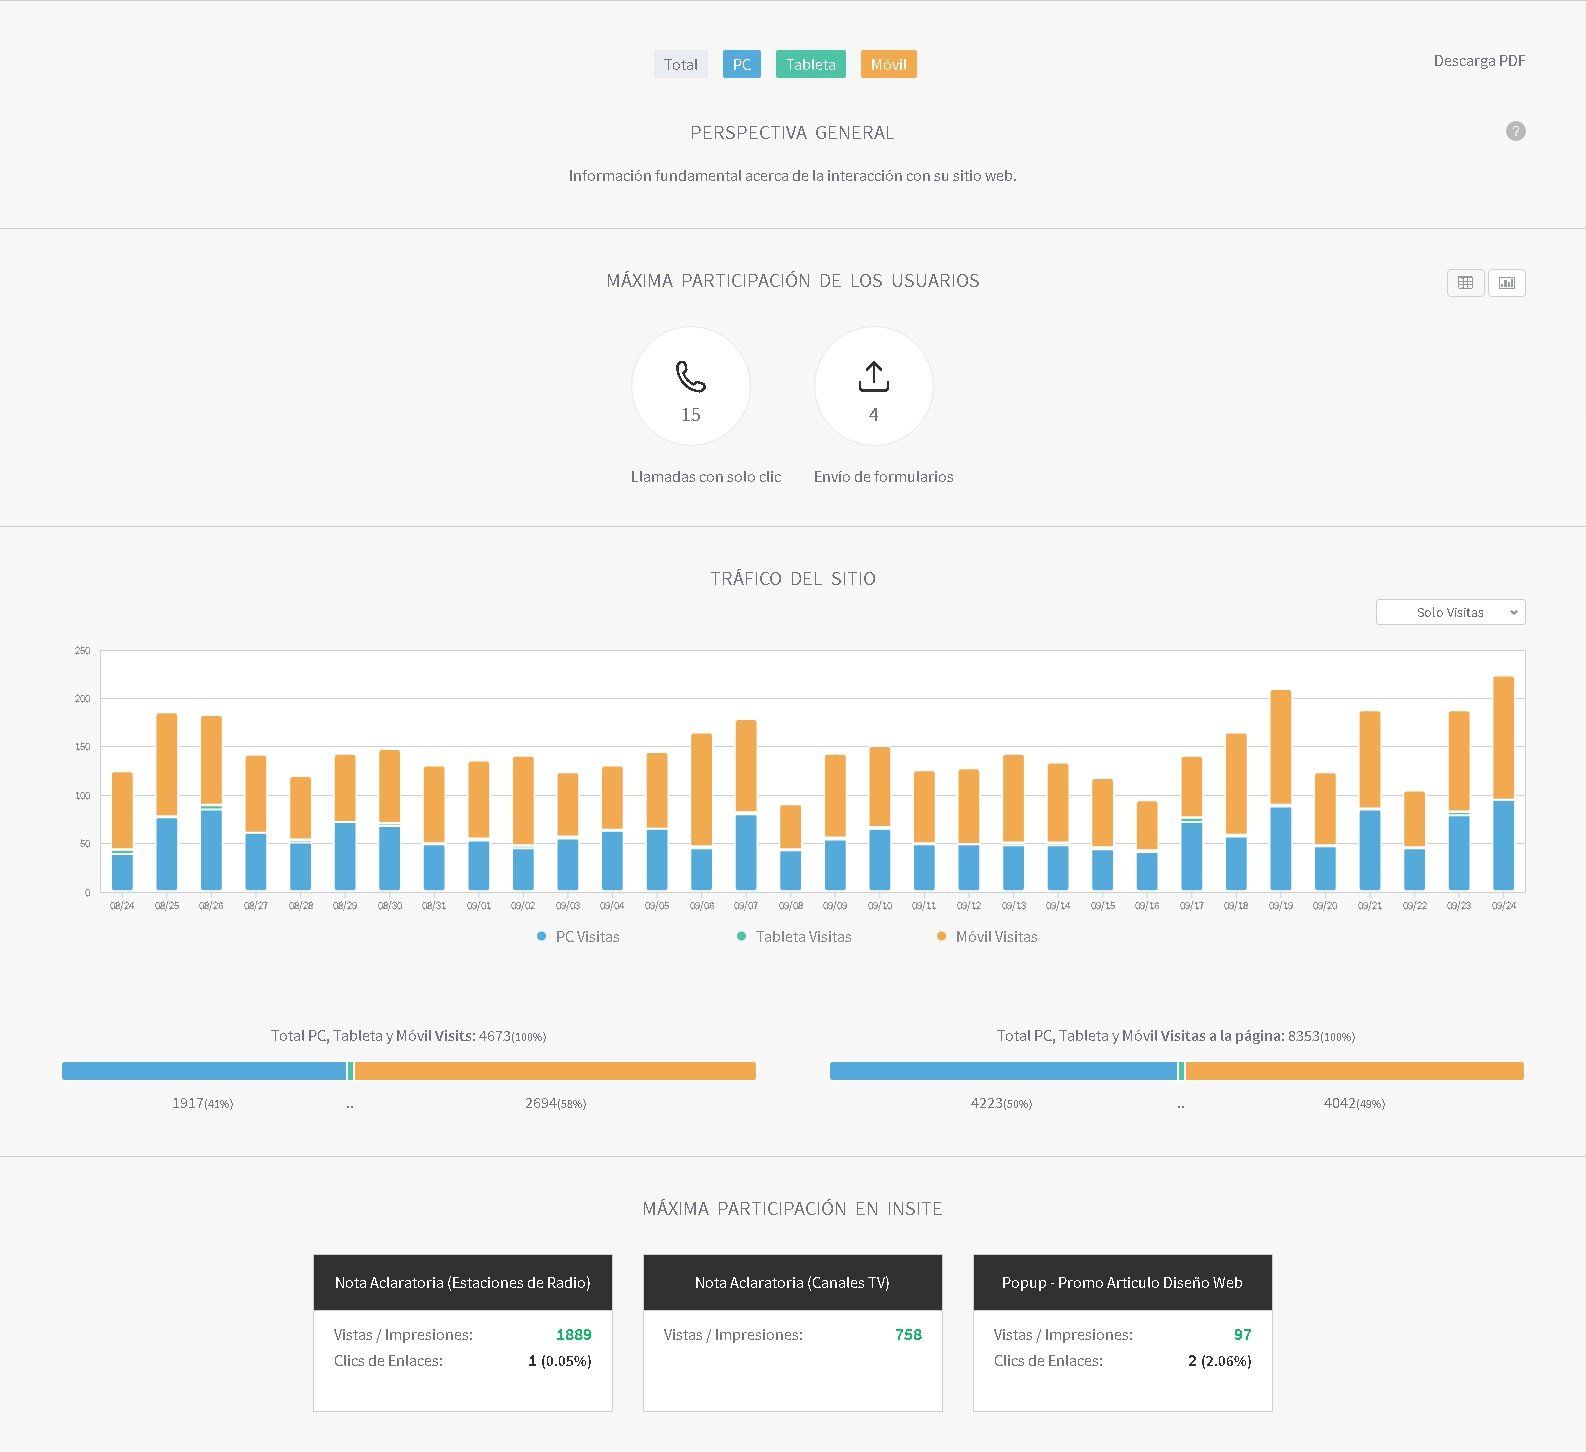Toggle the Total device filter
Viewport: 1586px width, 1452px height.
point(681,64)
